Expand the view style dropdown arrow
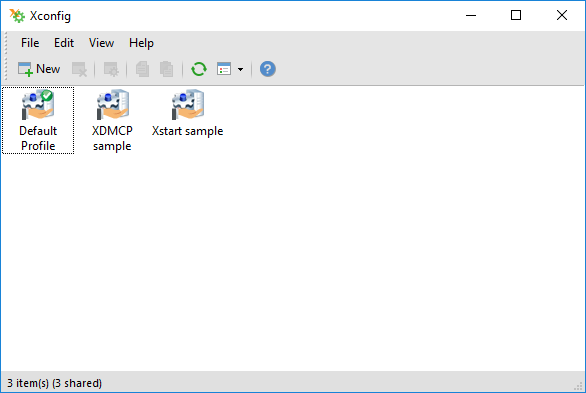The image size is (586, 393). [240, 69]
